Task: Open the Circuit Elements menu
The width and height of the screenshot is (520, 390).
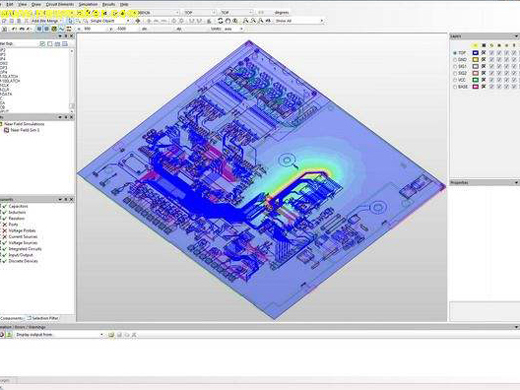Action: (60, 4)
